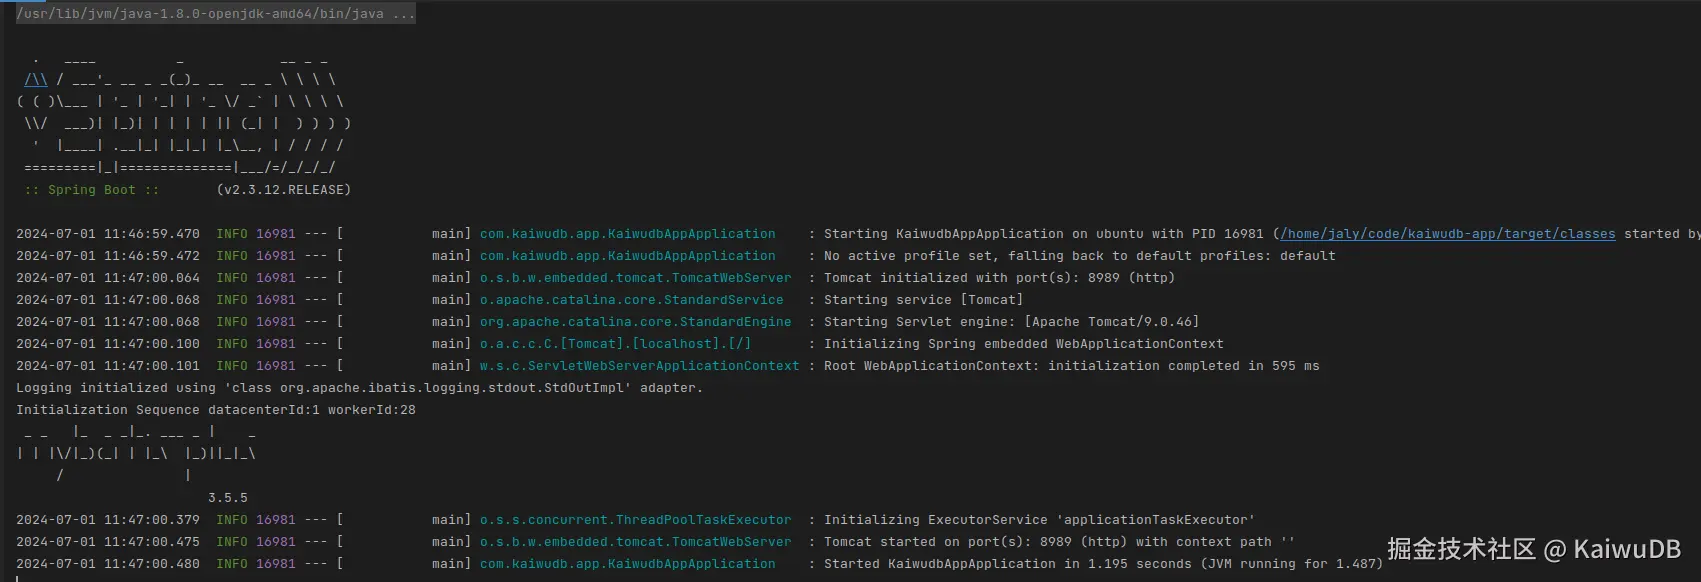The width and height of the screenshot is (1701, 582).
Task: Click the w.s.c.ServletWebServerApplicationContext logger name
Action: (639, 366)
